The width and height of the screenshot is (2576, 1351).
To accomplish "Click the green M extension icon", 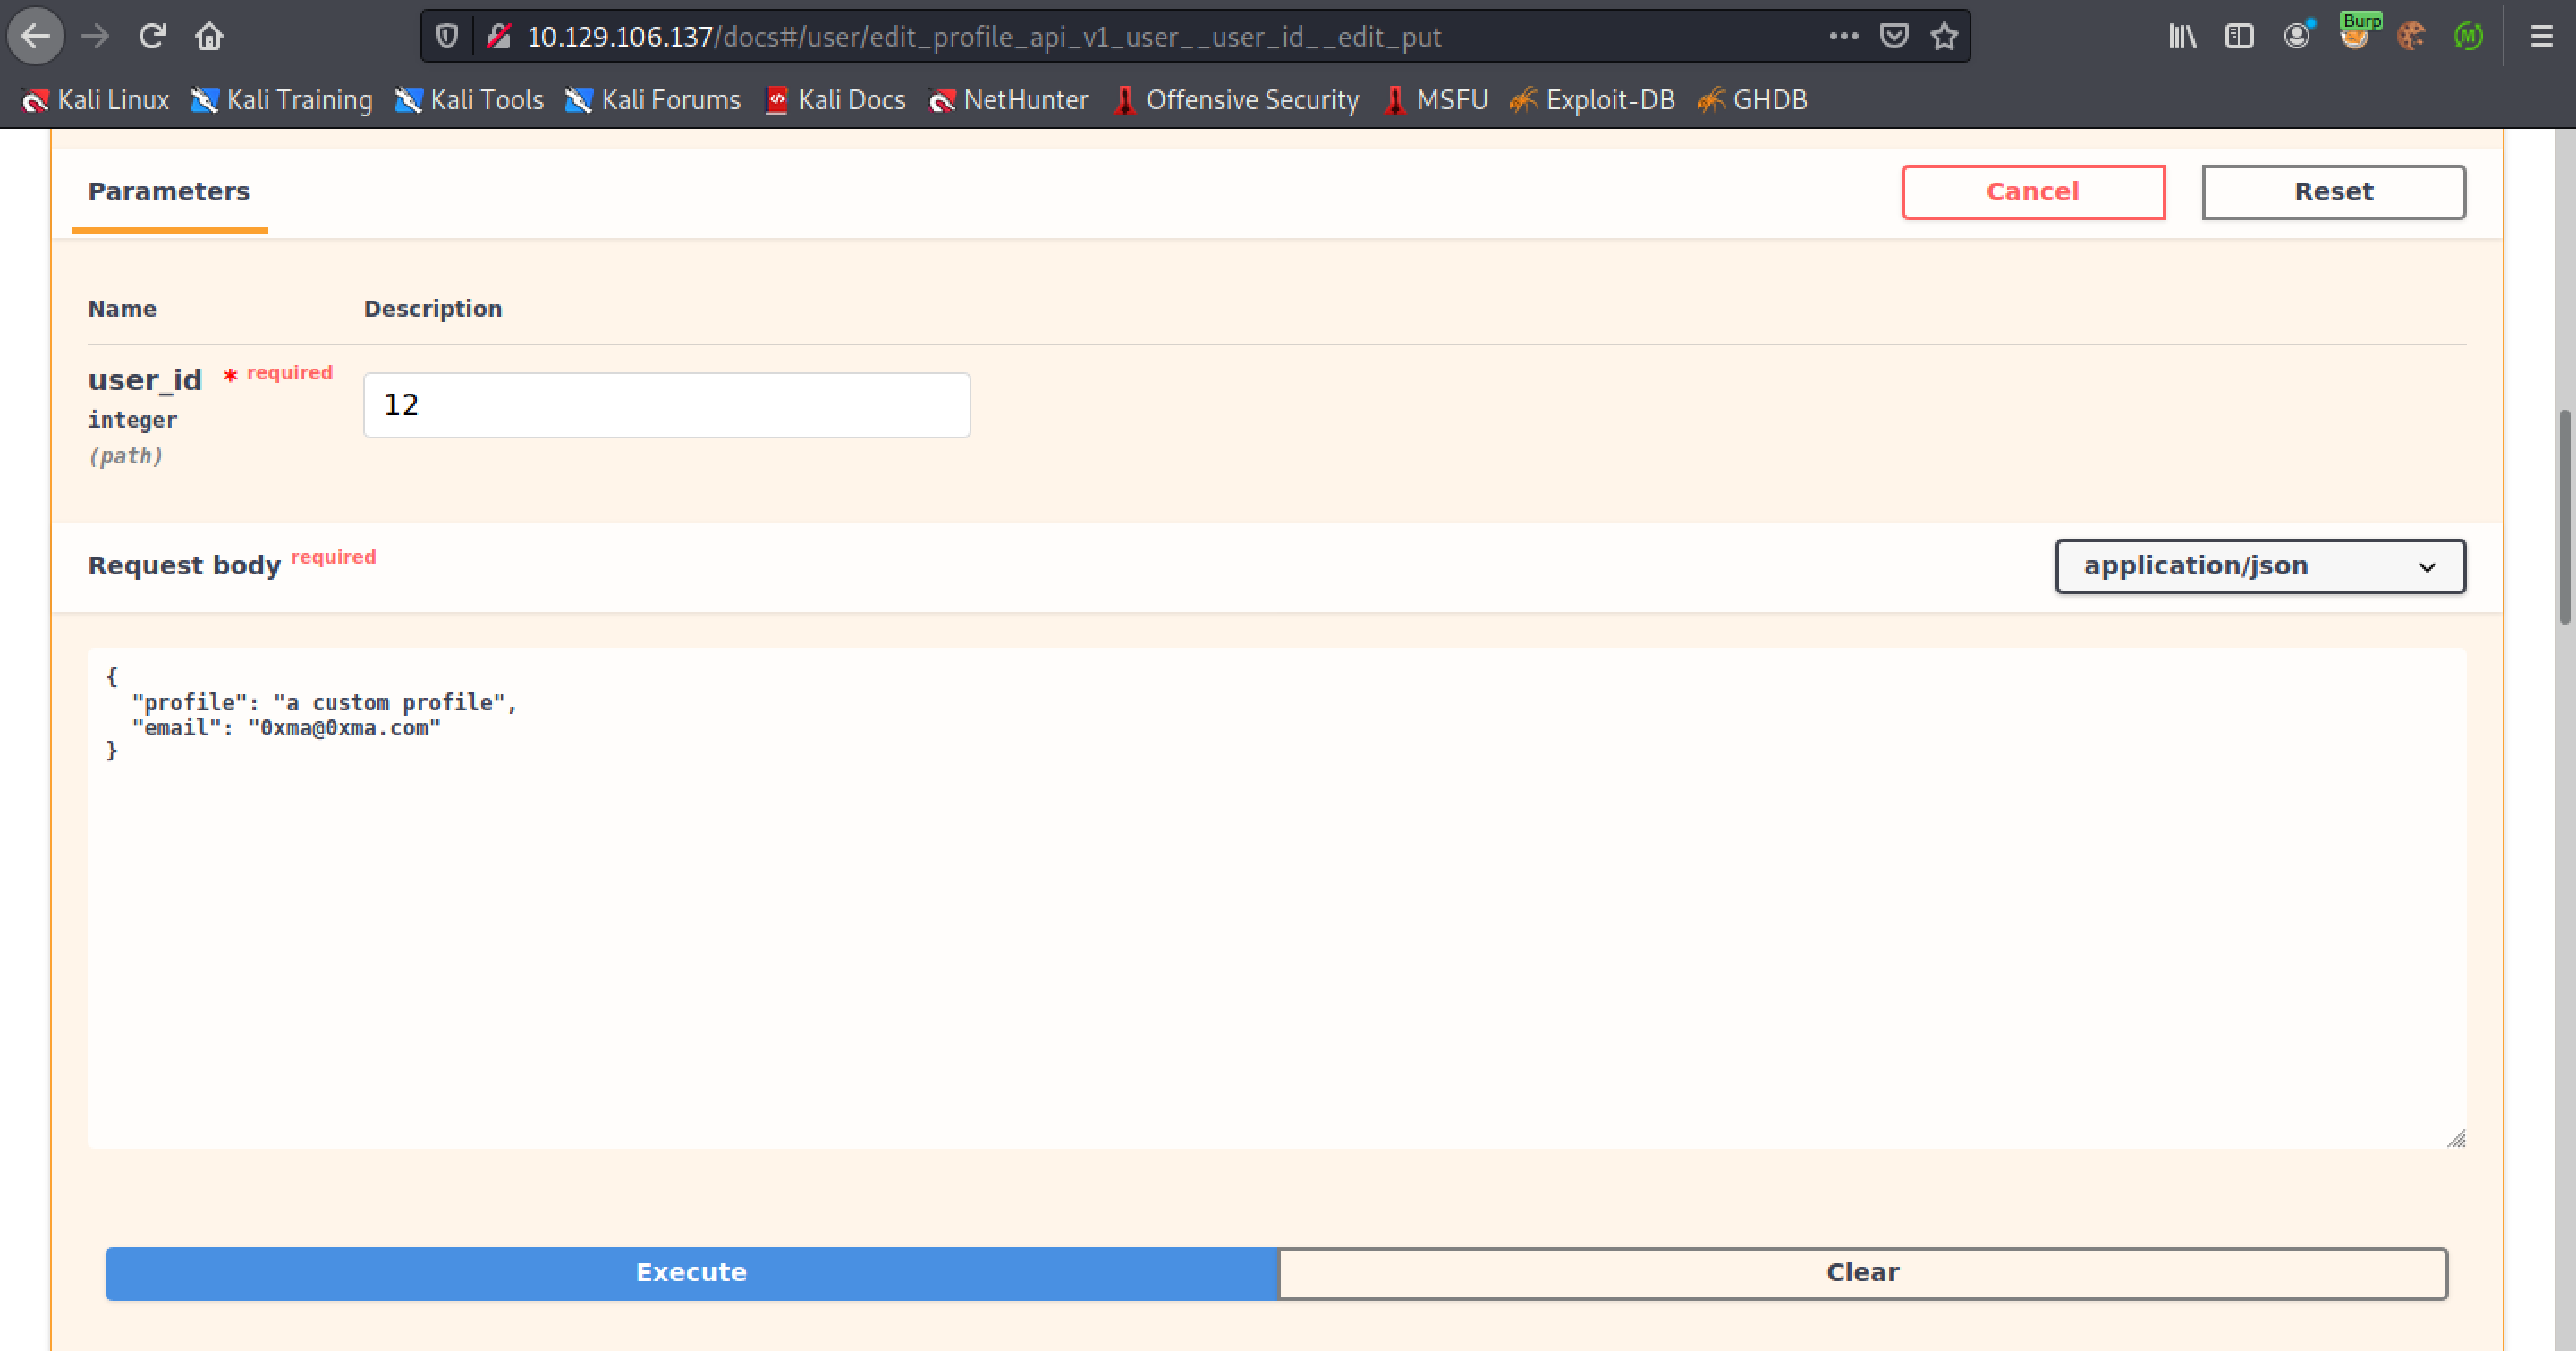I will pyautogui.click(x=2468, y=37).
